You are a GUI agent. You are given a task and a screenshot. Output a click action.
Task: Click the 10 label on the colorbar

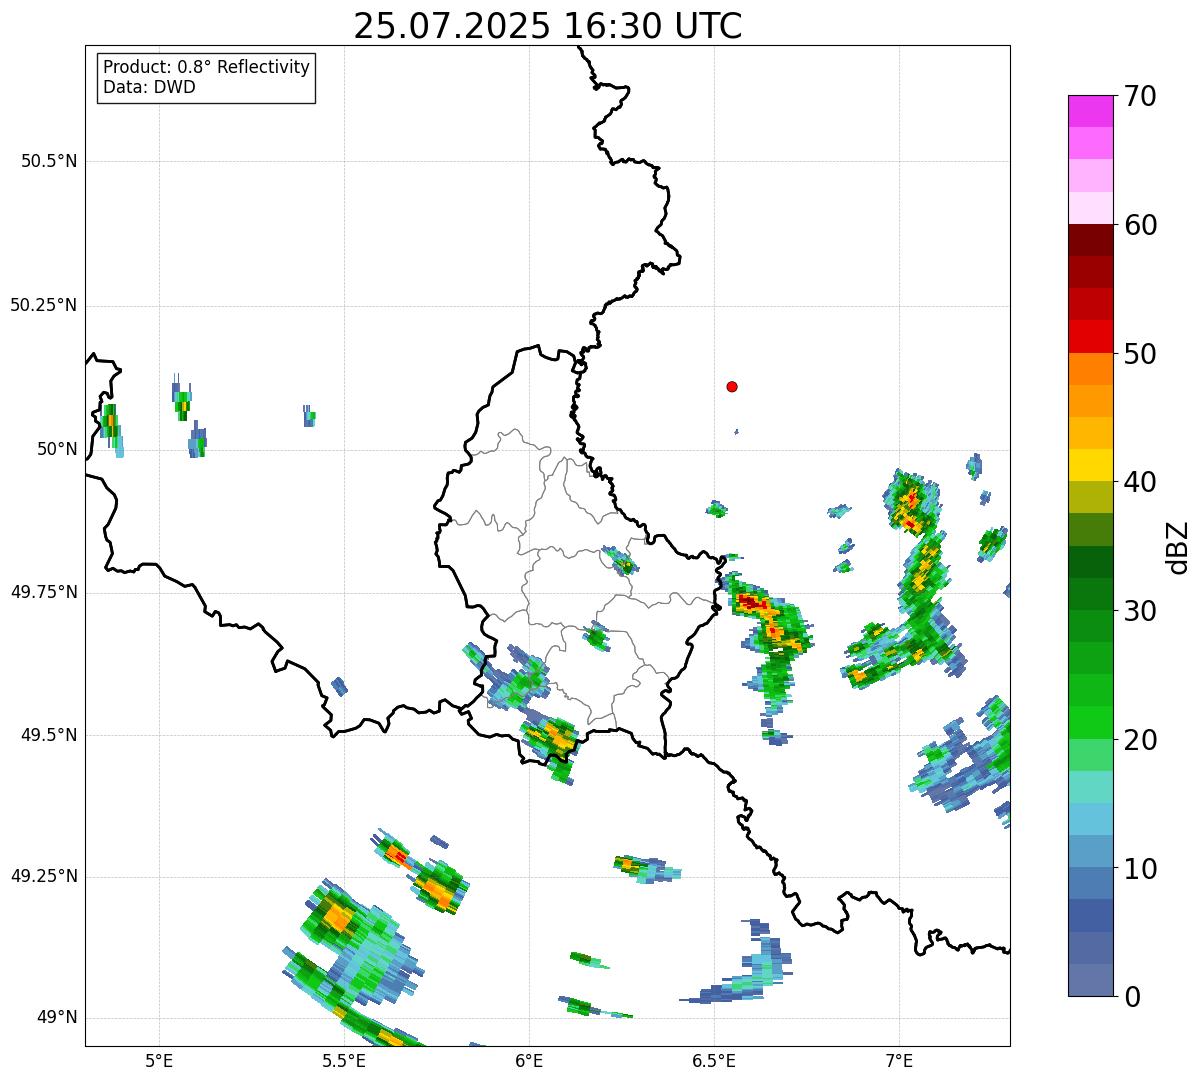tap(1140, 868)
